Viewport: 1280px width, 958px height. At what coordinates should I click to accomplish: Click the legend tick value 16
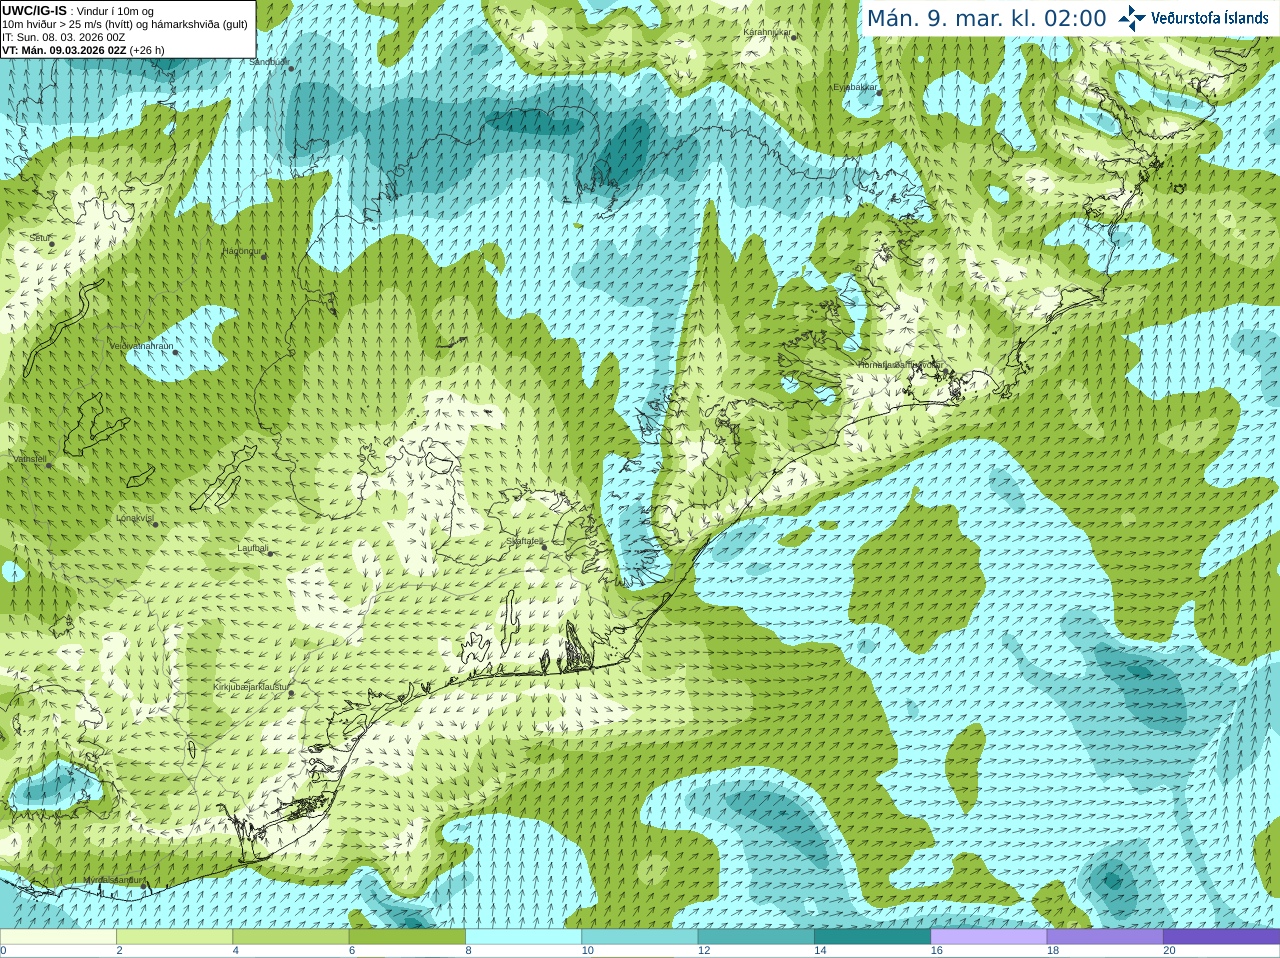point(936,951)
